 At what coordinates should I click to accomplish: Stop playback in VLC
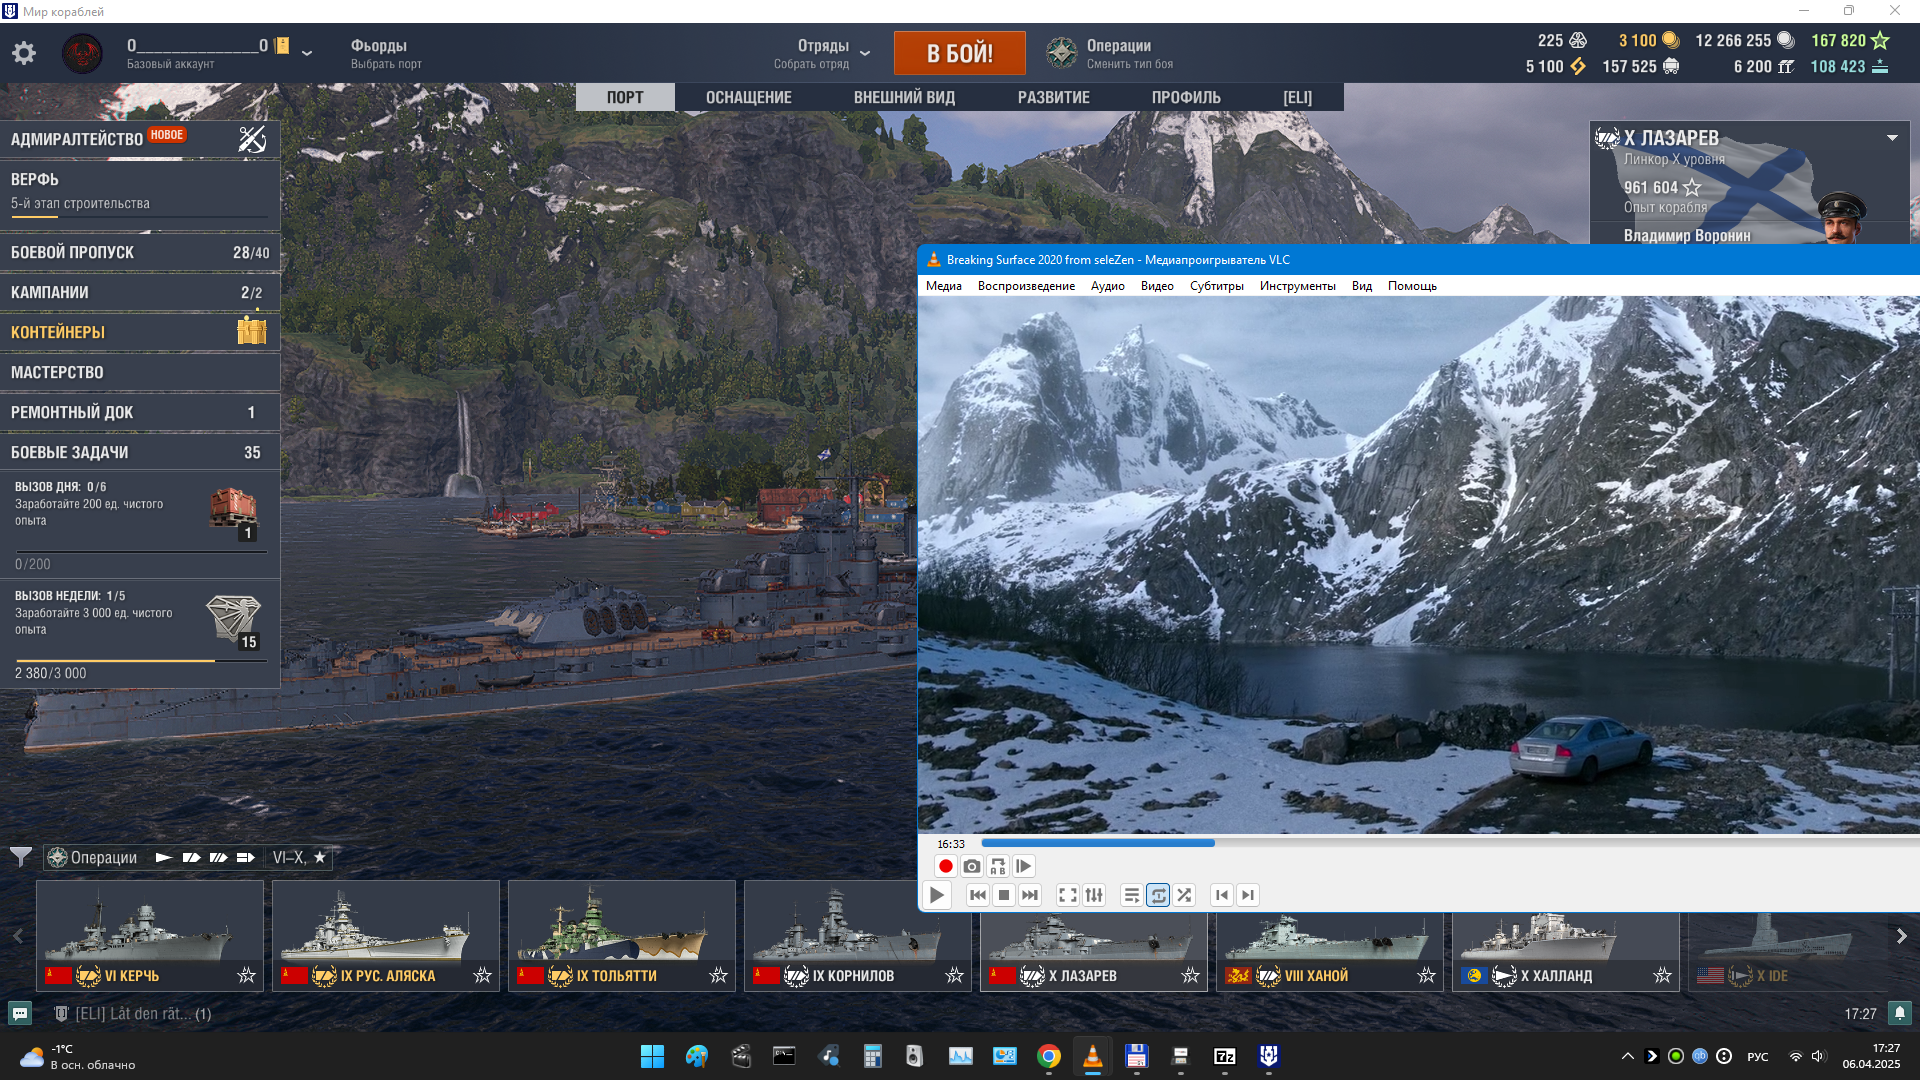coord(1004,895)
